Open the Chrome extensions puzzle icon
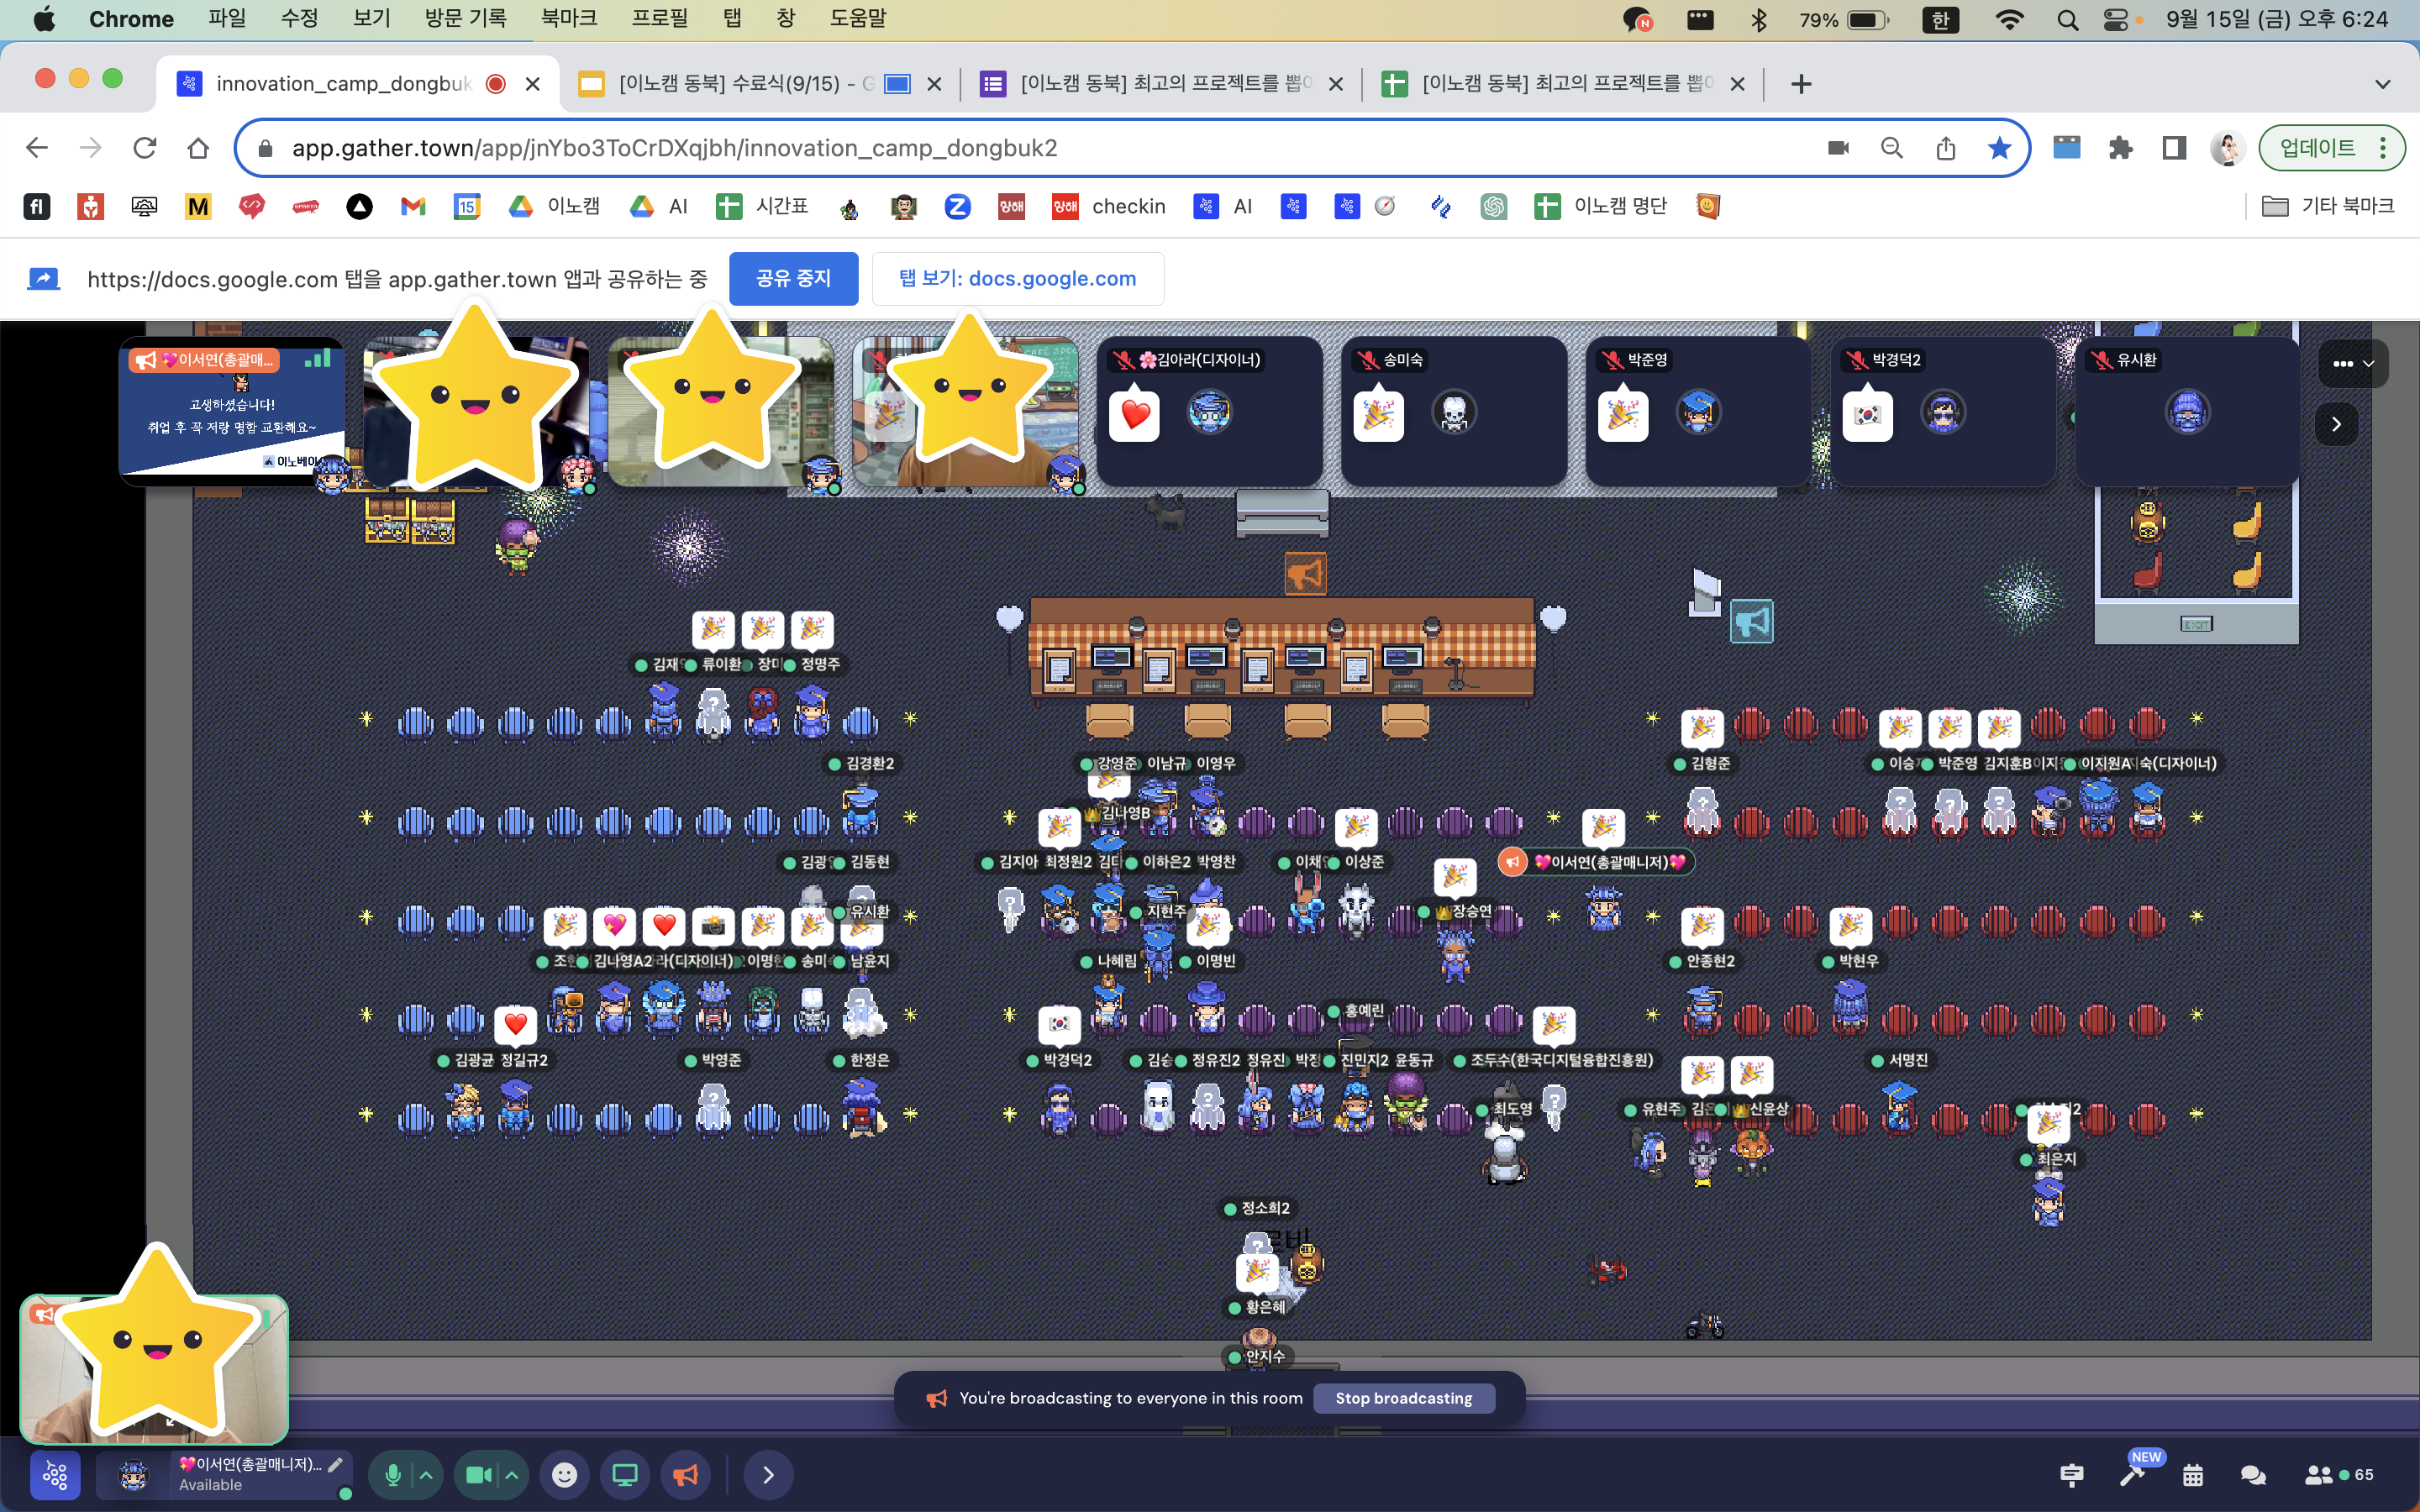 point(2120,148)
